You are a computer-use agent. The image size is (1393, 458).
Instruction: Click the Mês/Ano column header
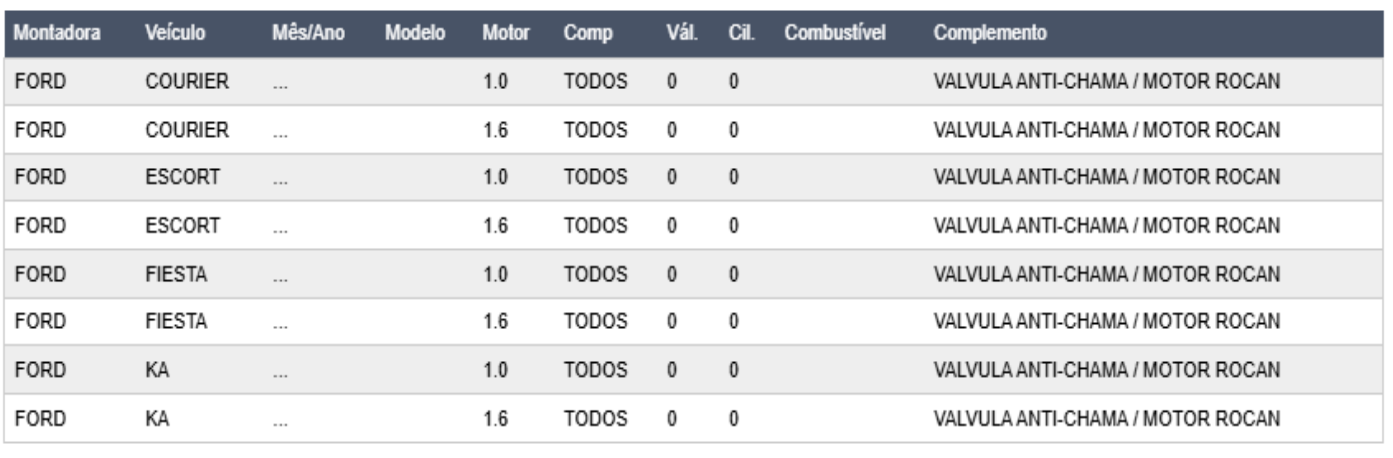[308, 33]
